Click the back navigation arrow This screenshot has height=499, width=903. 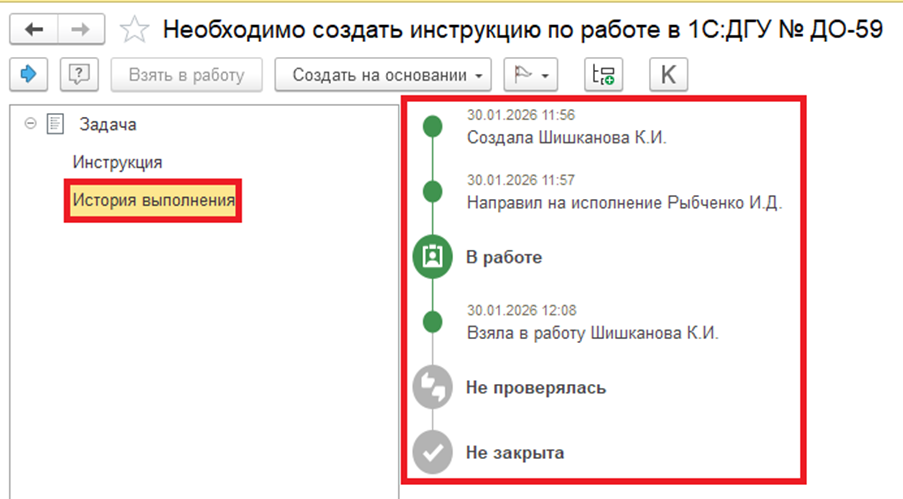(35, 30)
